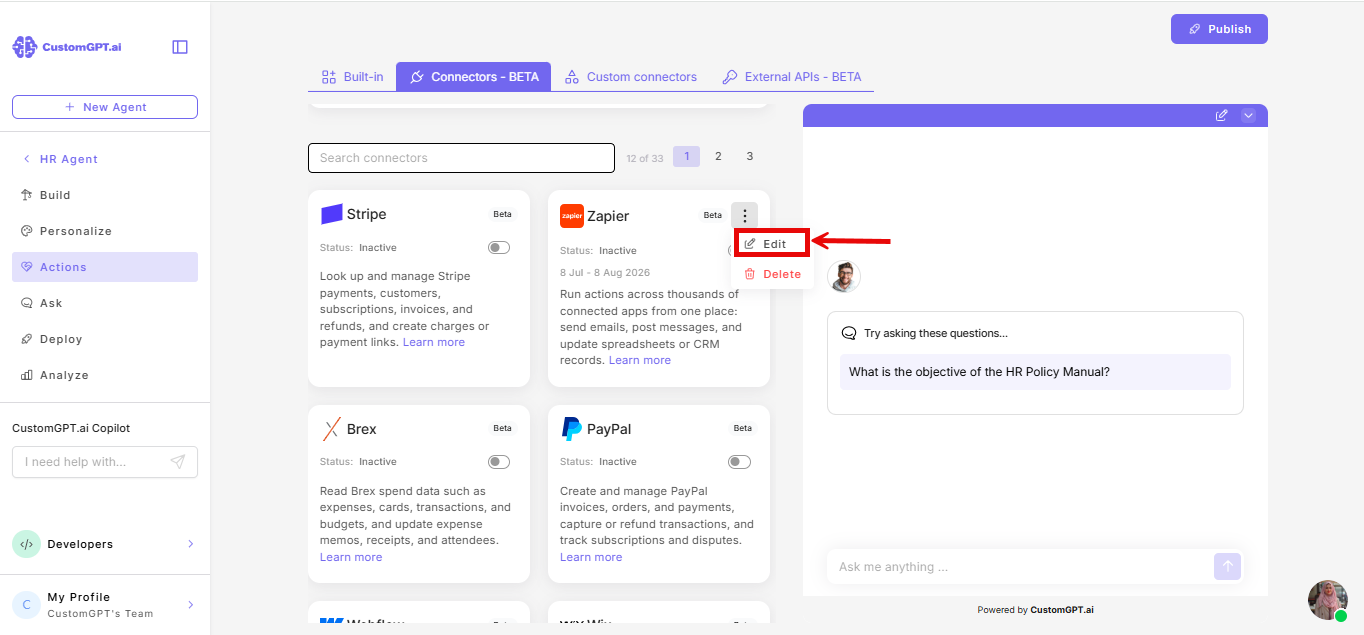Click the agent avatar photo in chat
1364x635 pixels.
tap(844, 276)
